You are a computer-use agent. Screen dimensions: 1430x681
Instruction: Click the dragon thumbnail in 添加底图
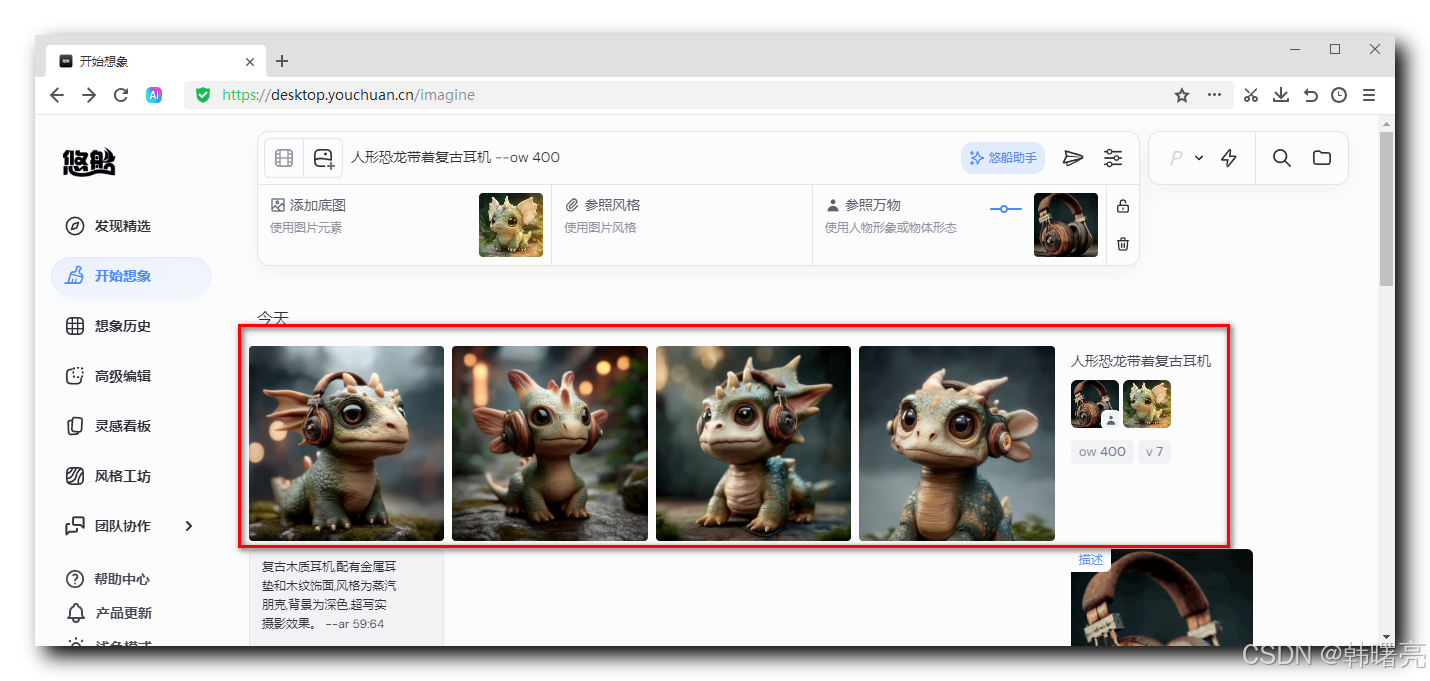click(511, 225)
